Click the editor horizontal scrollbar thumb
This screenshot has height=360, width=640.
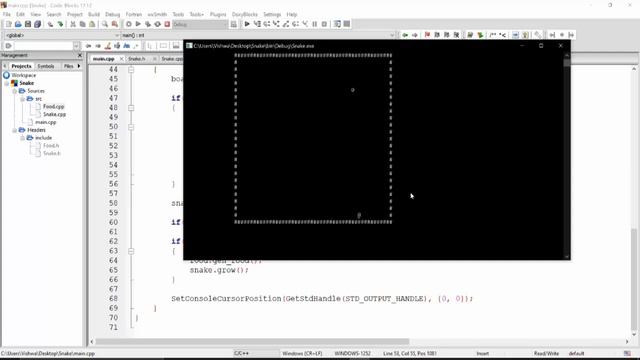pyautogui.click(x=252, y=342)
